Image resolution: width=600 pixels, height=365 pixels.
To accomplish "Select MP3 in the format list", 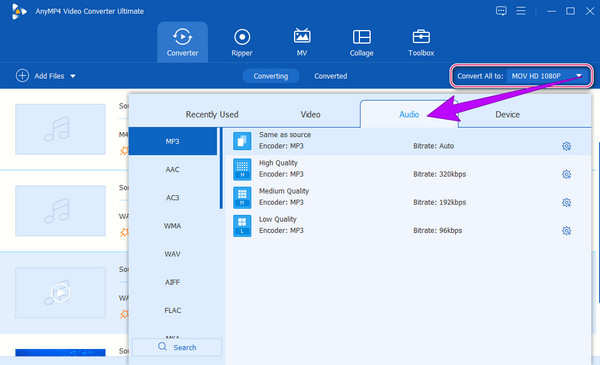I will pyautogui.click(x=173, y=141).
